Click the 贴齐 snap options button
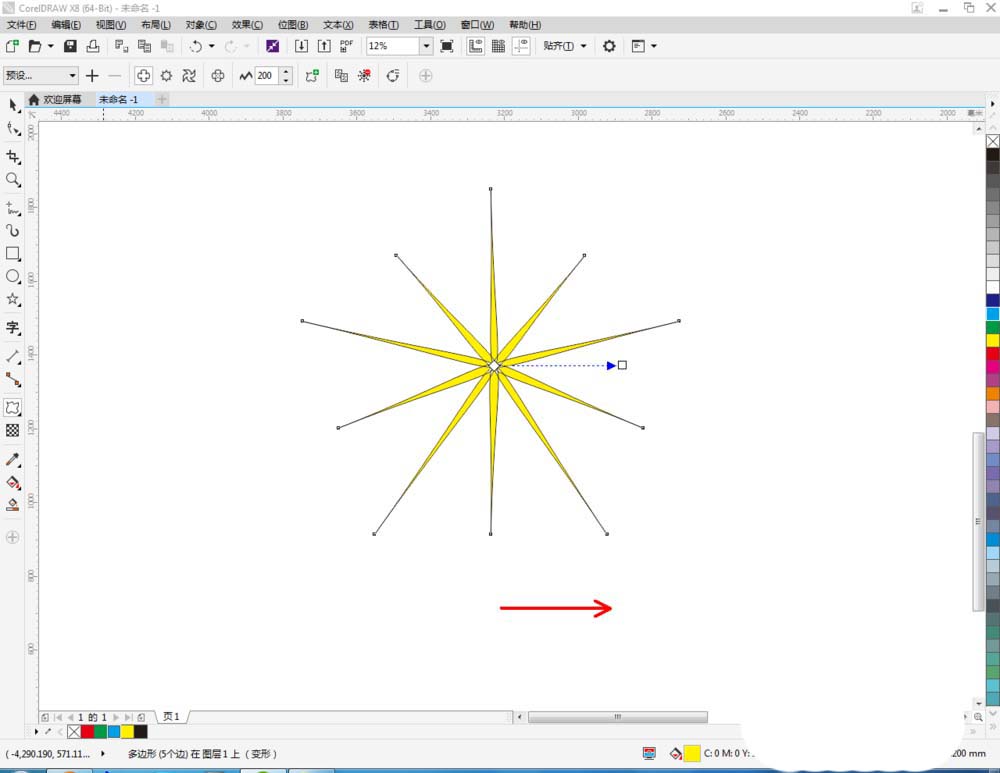 point(560,45)
